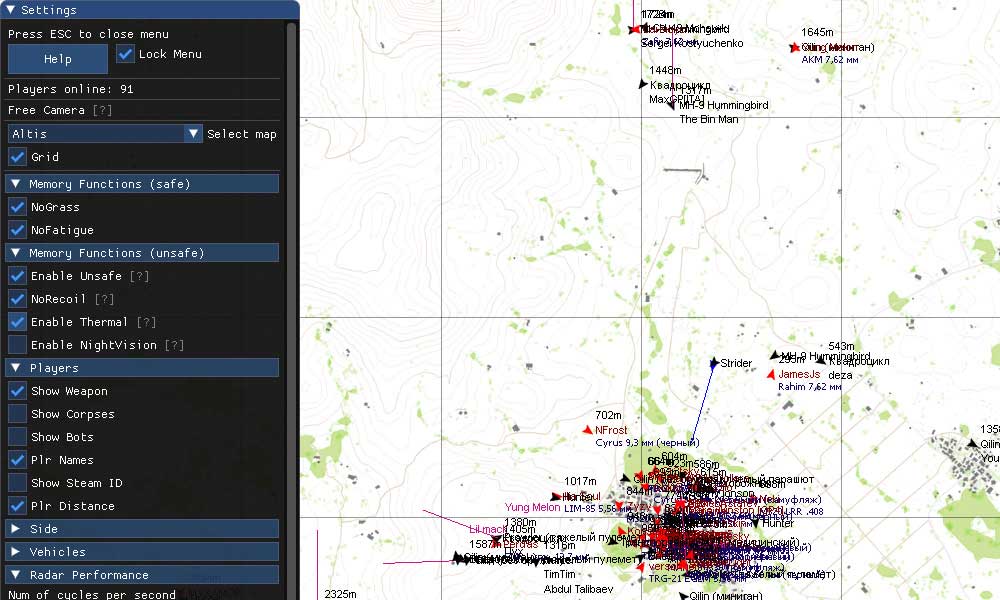
Task: Uncheck the NoGrass option
Action: point(17,207)
